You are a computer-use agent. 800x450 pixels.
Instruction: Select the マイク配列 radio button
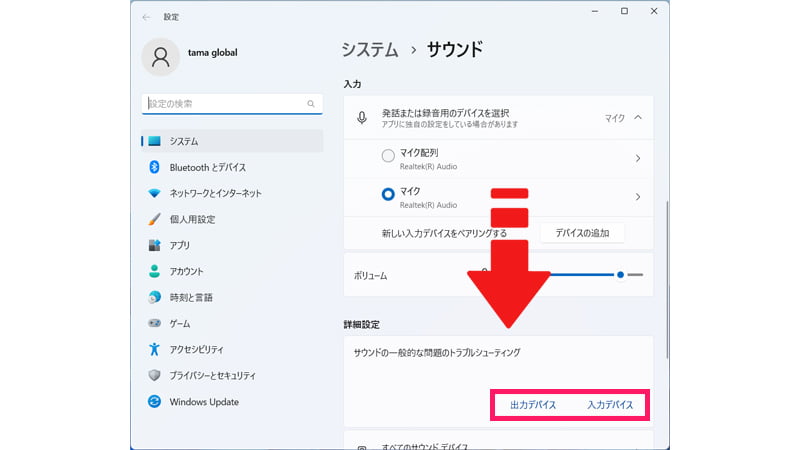point(388,156)
